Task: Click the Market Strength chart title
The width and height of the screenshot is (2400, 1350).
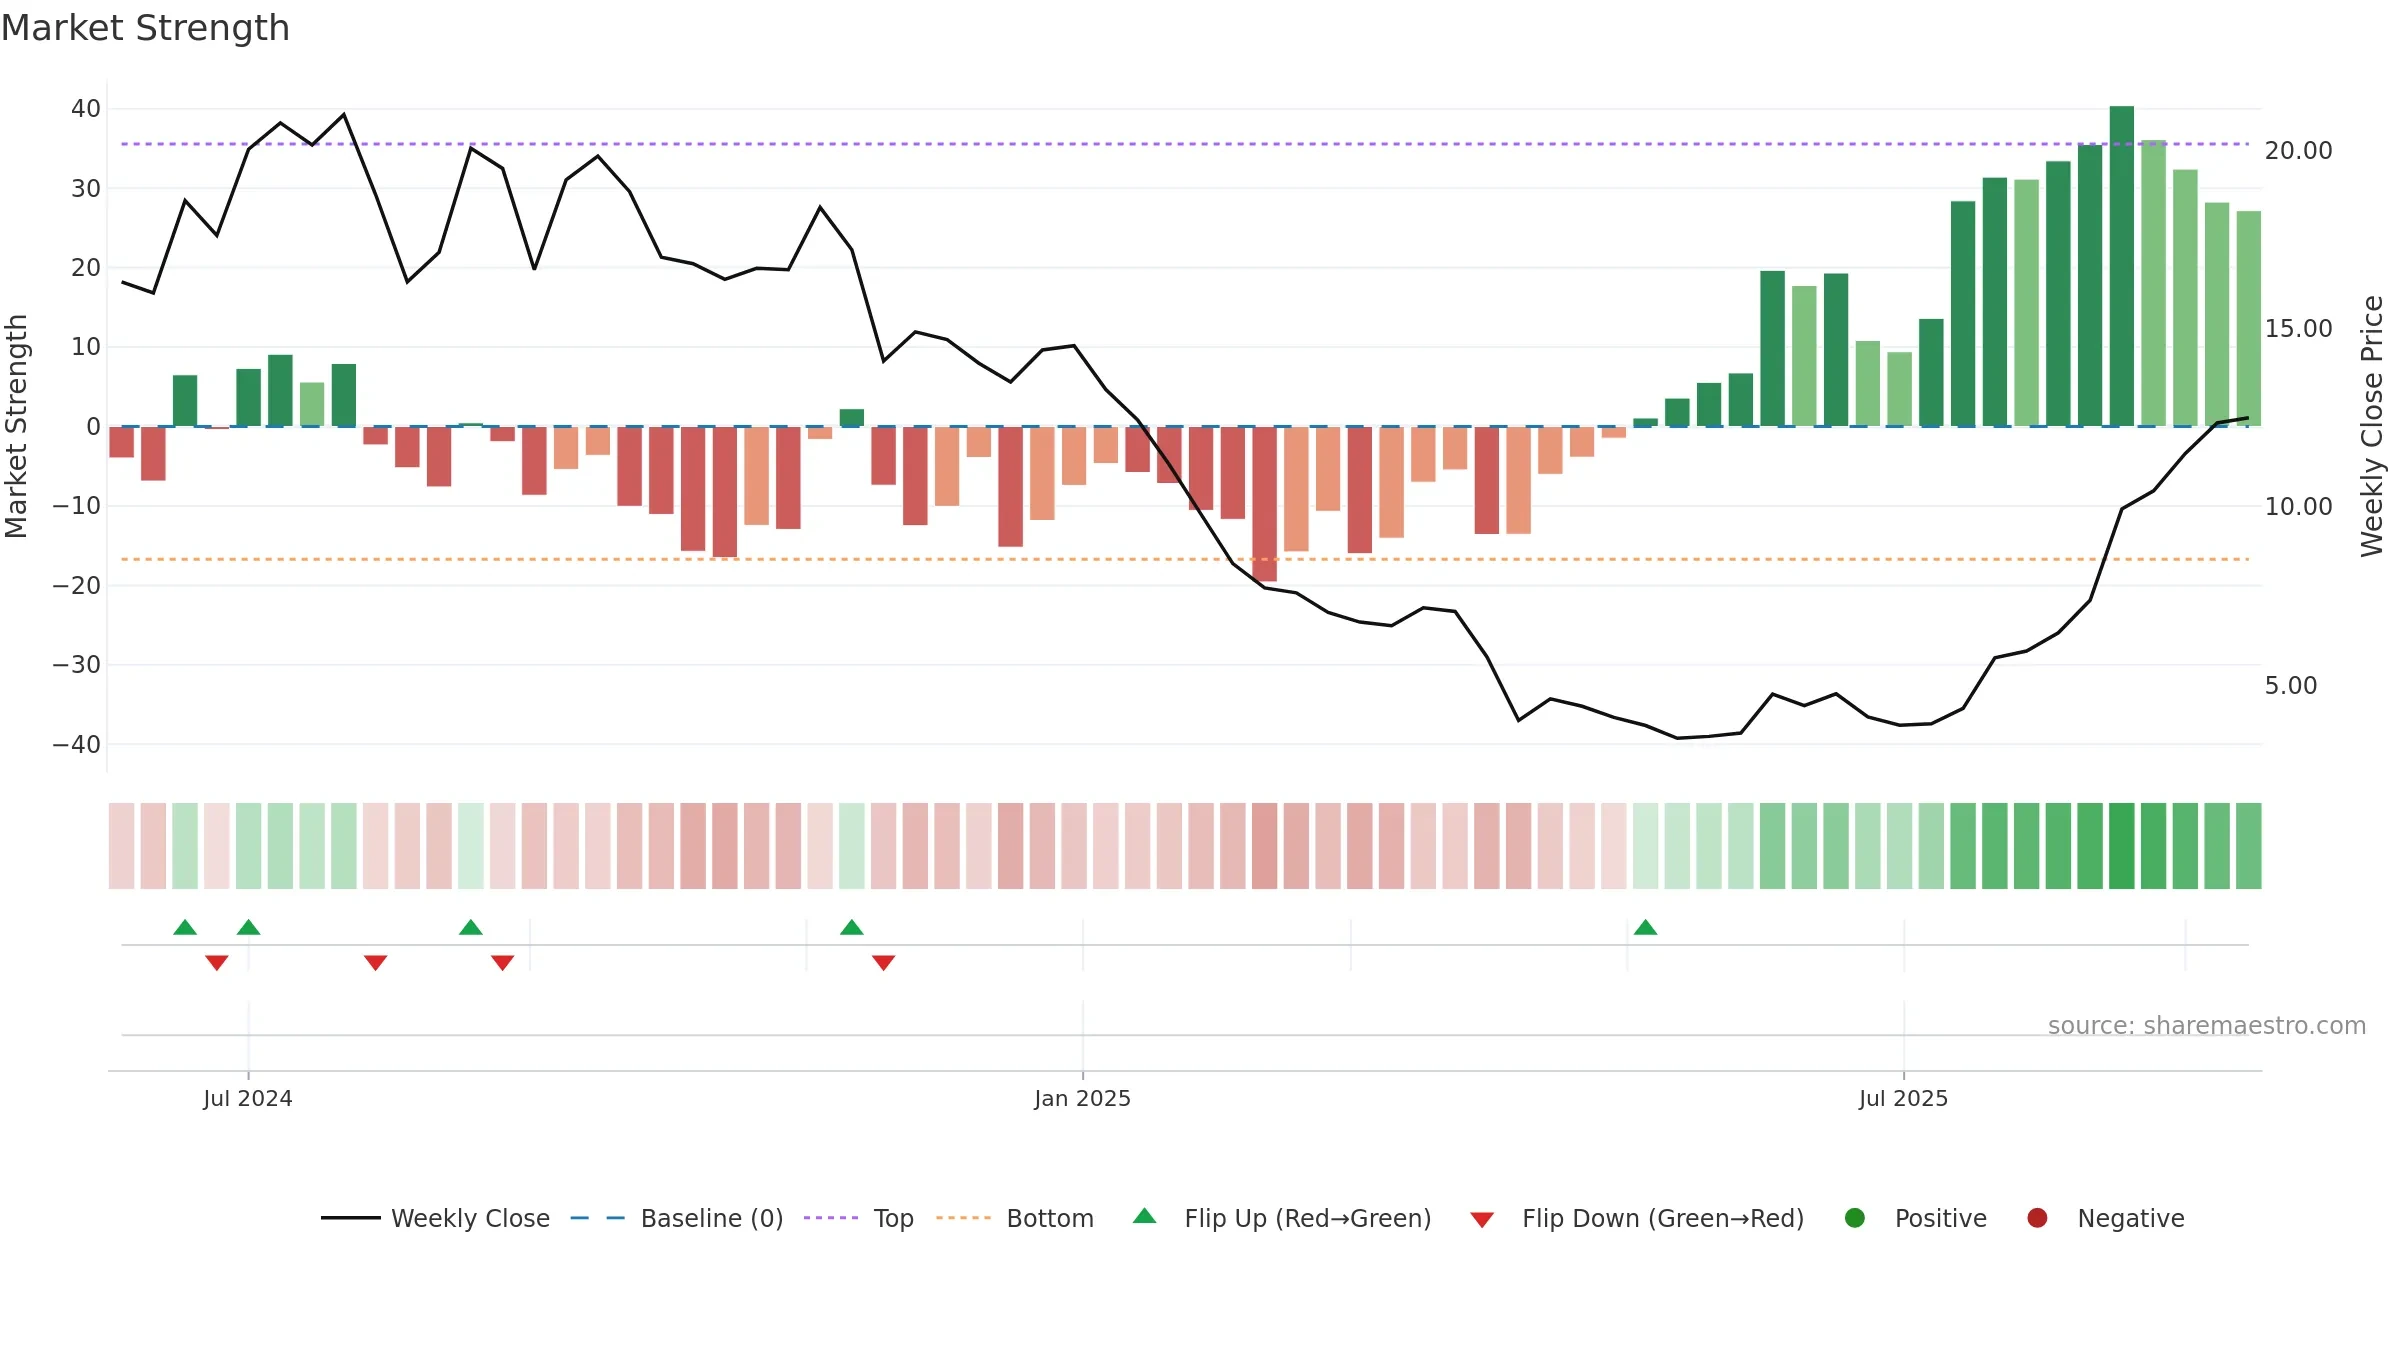Action: click(145, 28)
